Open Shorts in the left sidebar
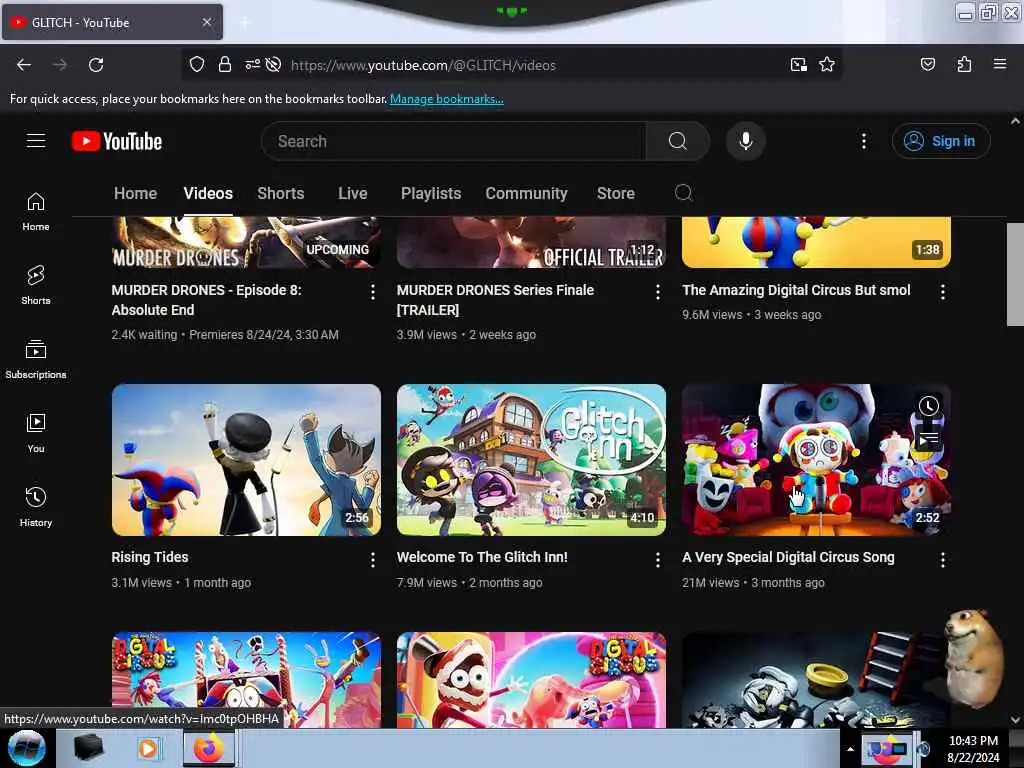Viewport: 1024px width, 768px height. pos(36,285)
